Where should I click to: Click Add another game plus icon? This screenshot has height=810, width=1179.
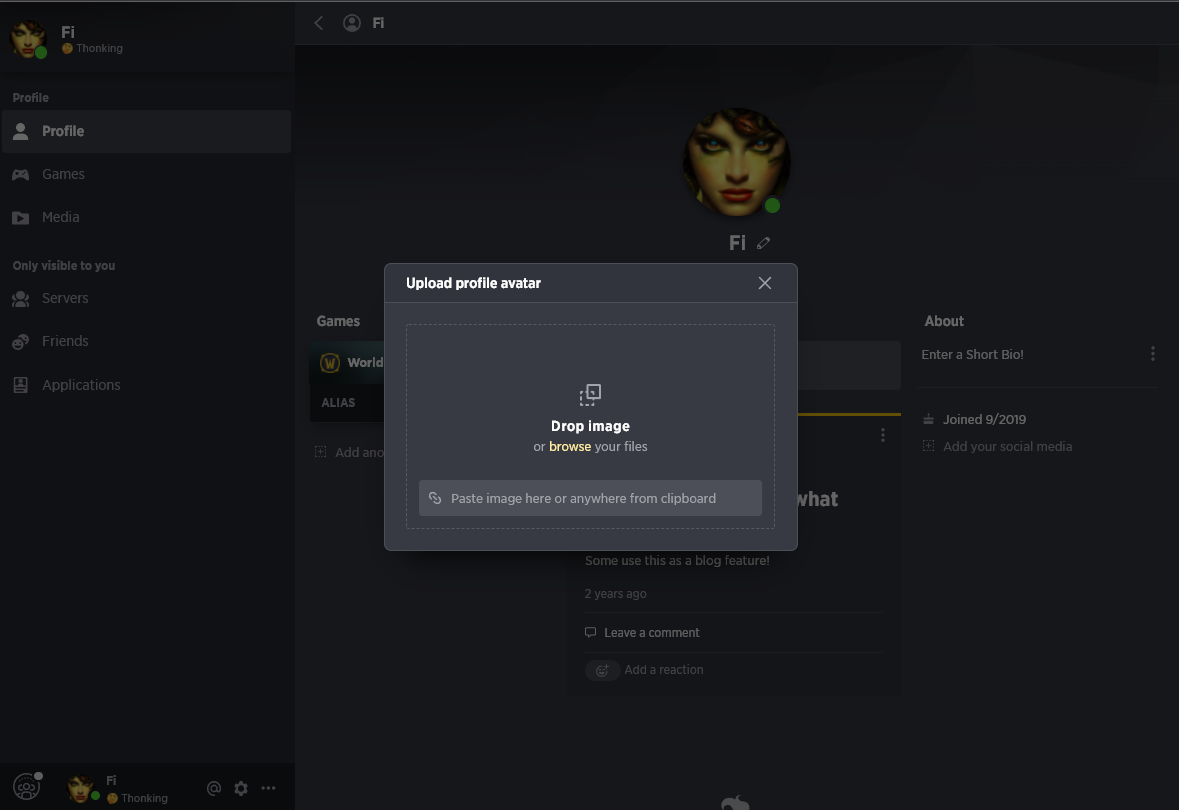(320, 452)
